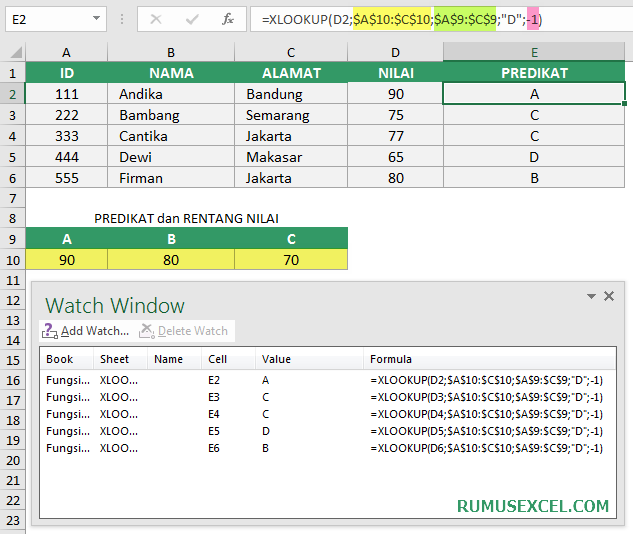Click the XLOOKUP(D5 formula in watch list
Image resolution: width=633 pixels, height=534 pixels.
coord(486,431)
